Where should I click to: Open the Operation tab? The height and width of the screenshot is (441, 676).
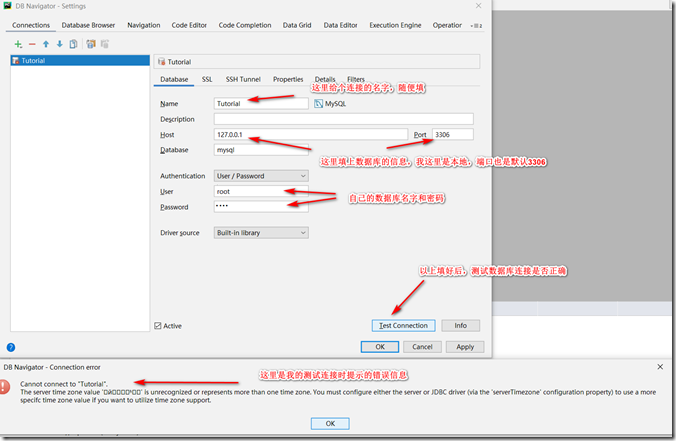[x=447, y=25]
